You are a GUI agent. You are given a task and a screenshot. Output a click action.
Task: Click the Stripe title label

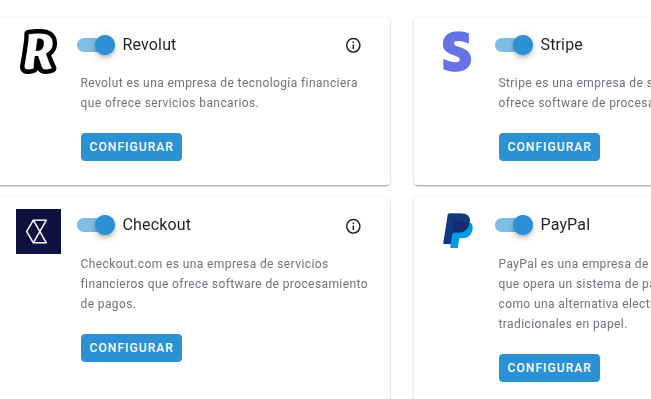(561, 44)
